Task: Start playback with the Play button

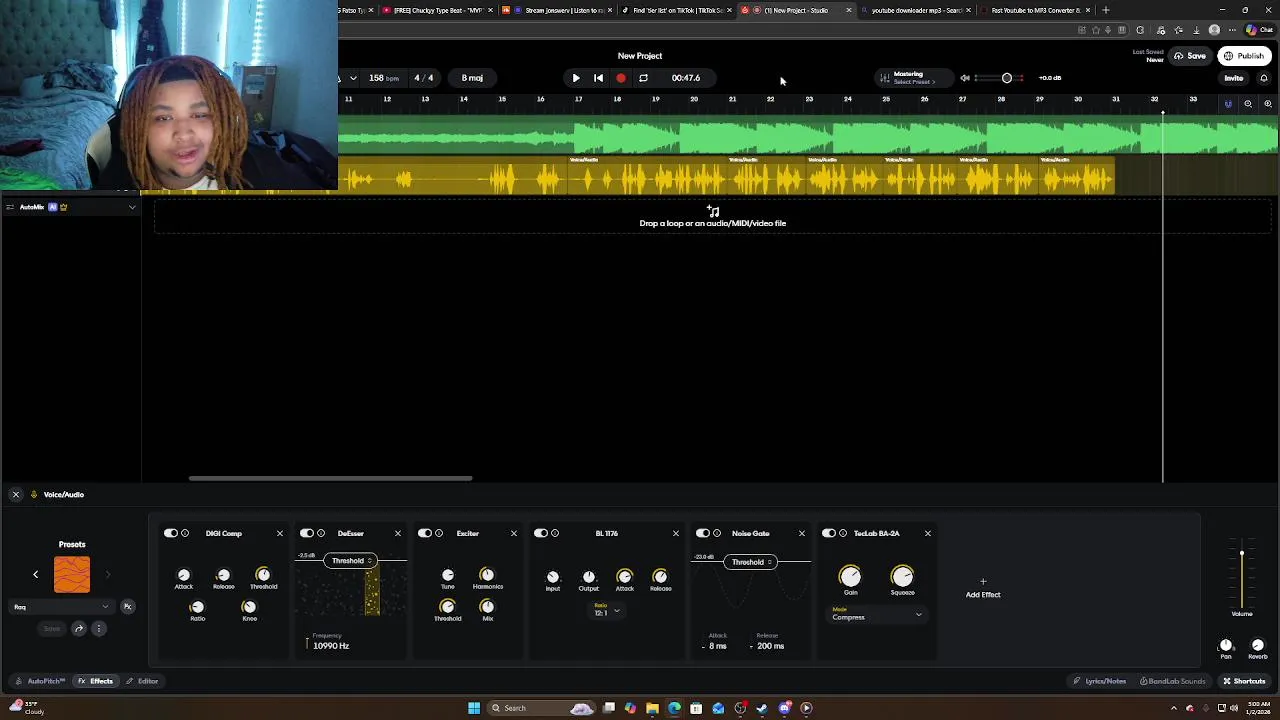Action: click(576, 78)
